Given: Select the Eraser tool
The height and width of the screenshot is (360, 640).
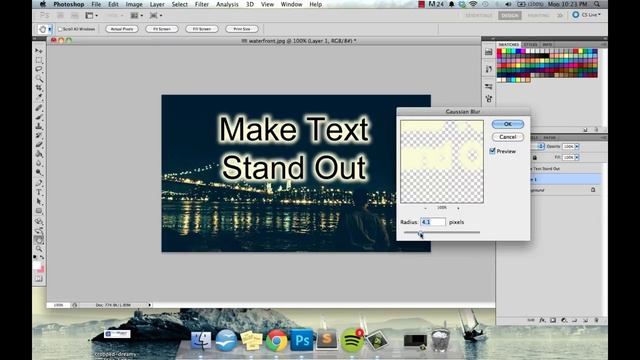Looking at the screenshot, I should (x=39, y=144).
